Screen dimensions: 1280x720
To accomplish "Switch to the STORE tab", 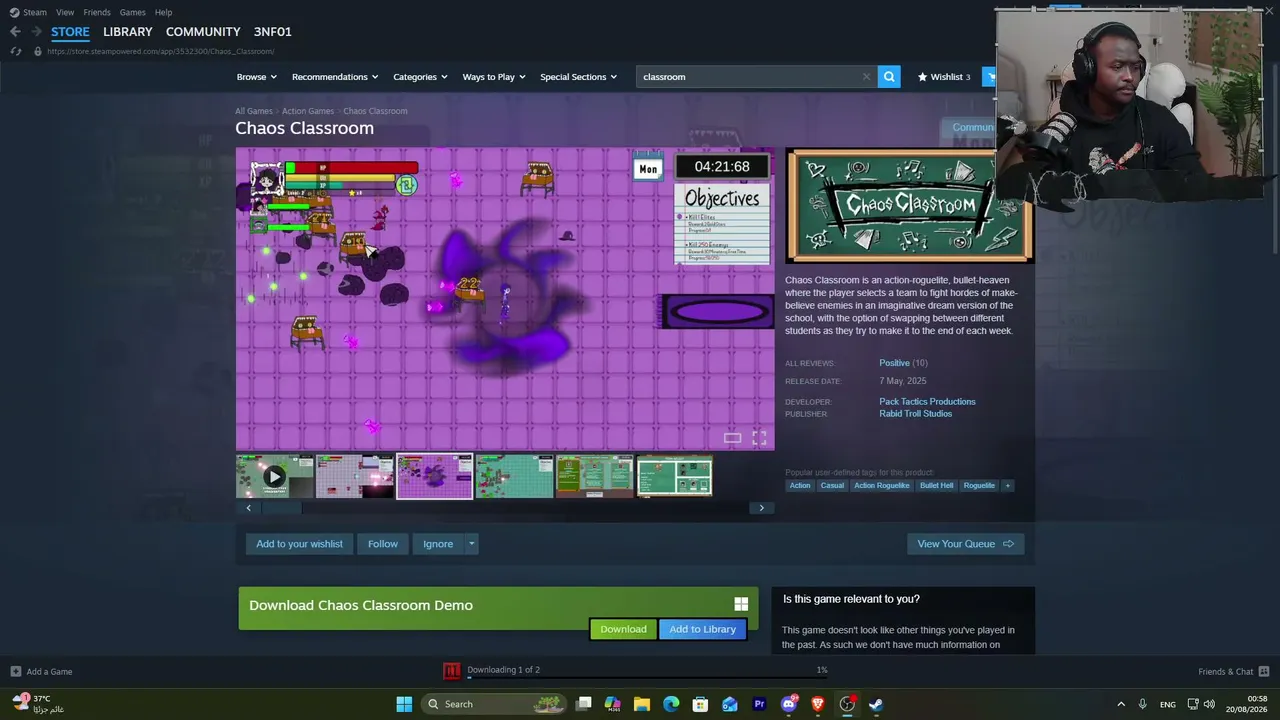I will point(70,32).
